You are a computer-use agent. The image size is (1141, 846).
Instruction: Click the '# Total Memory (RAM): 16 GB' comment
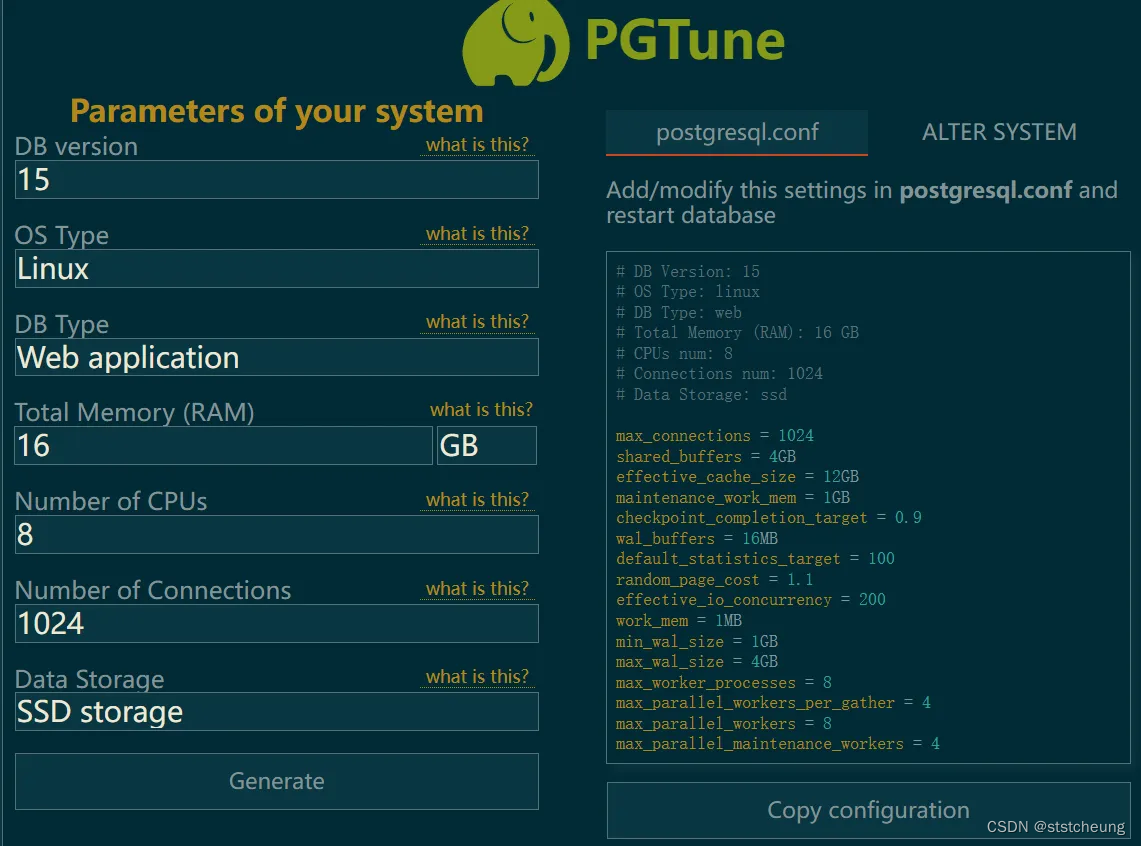pyautogui.click(x=737, y=332)
